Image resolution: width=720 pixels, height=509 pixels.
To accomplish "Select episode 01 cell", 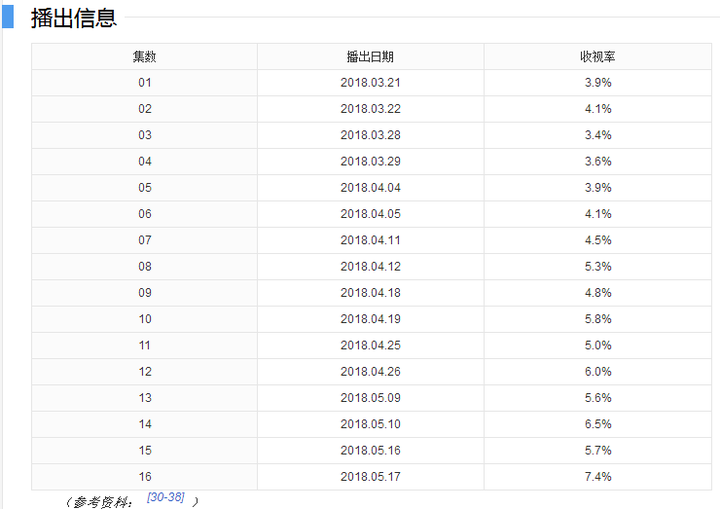I will [144, 83].
